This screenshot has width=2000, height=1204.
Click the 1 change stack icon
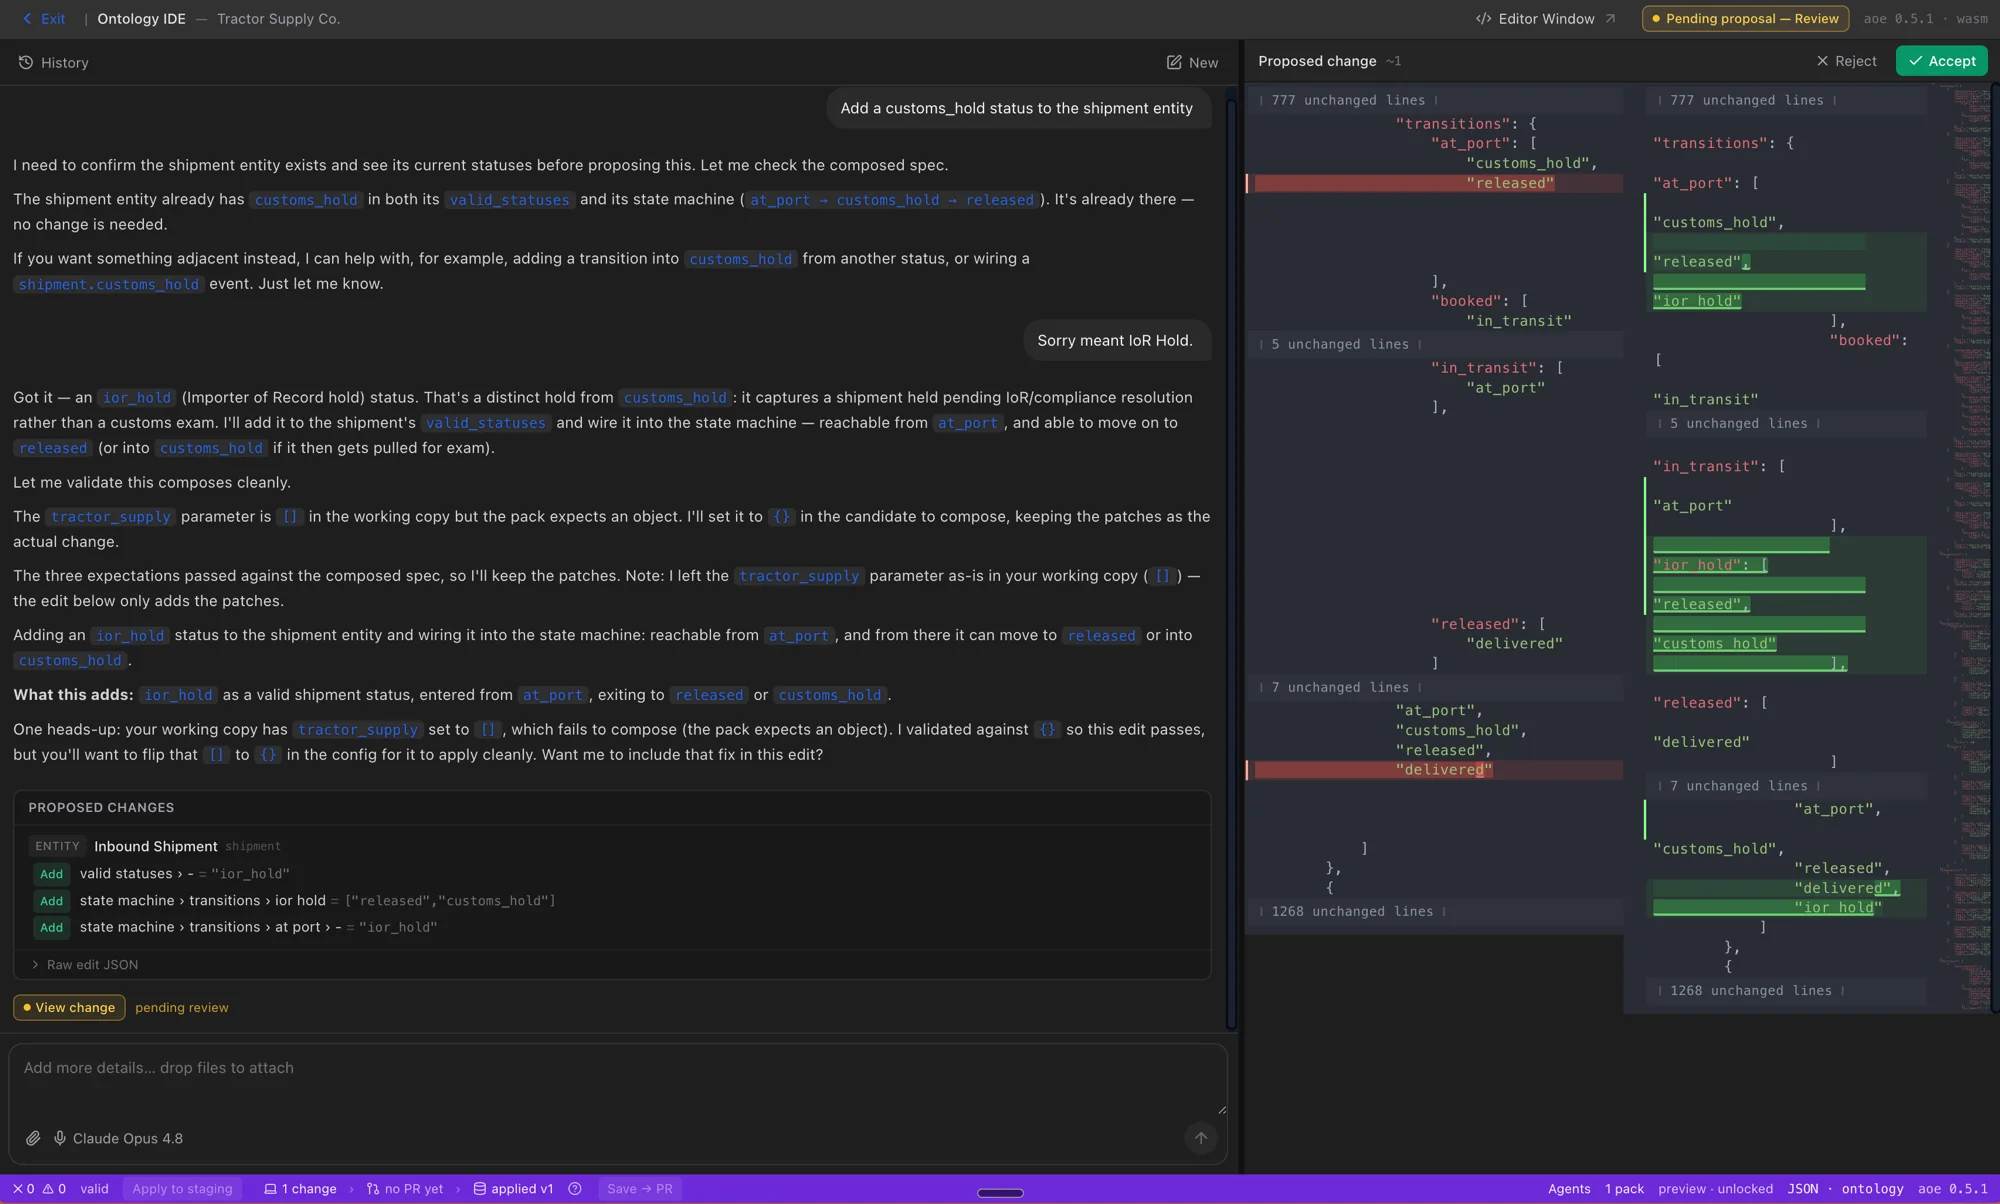pos(270,1189)
